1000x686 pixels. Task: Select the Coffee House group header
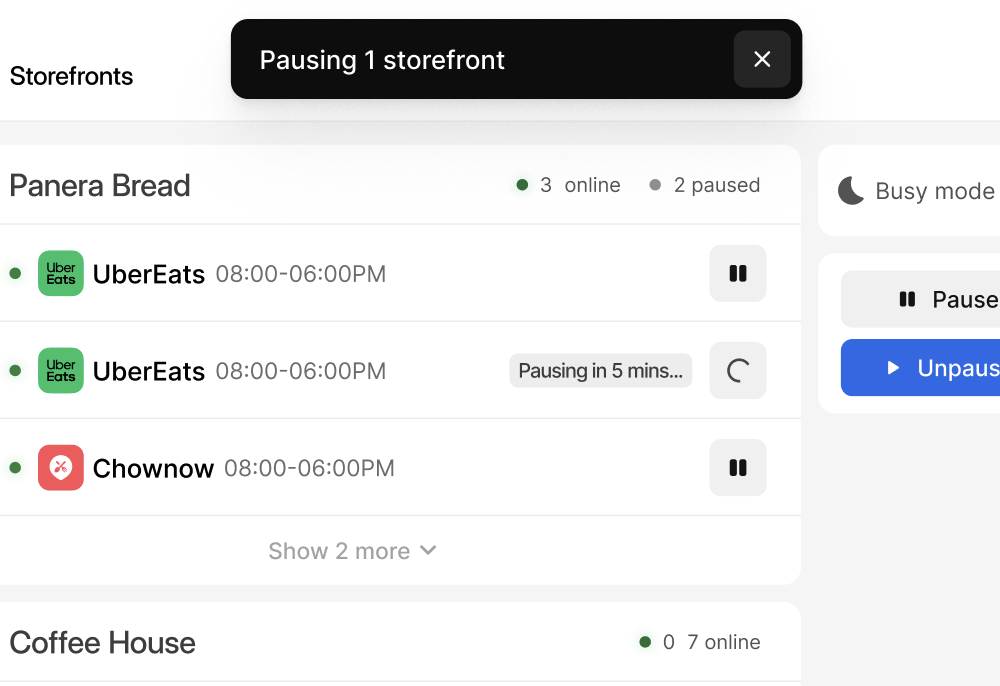(x=102, y=643)
